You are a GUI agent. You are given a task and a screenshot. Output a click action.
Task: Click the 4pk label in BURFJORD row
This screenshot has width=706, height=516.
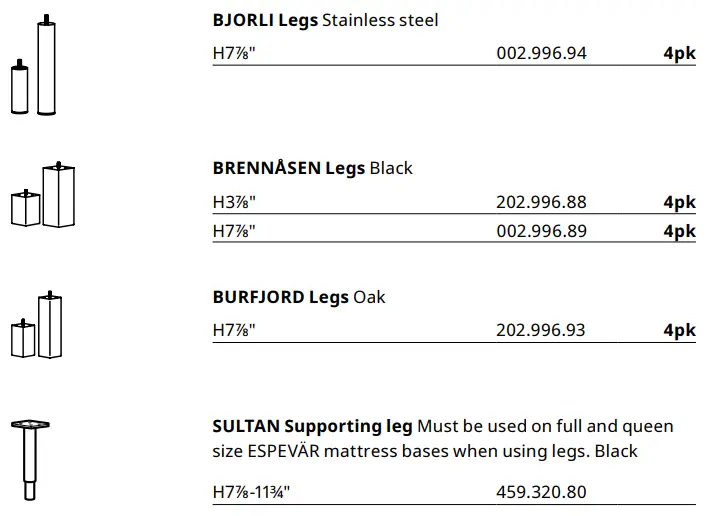[679, 330]
